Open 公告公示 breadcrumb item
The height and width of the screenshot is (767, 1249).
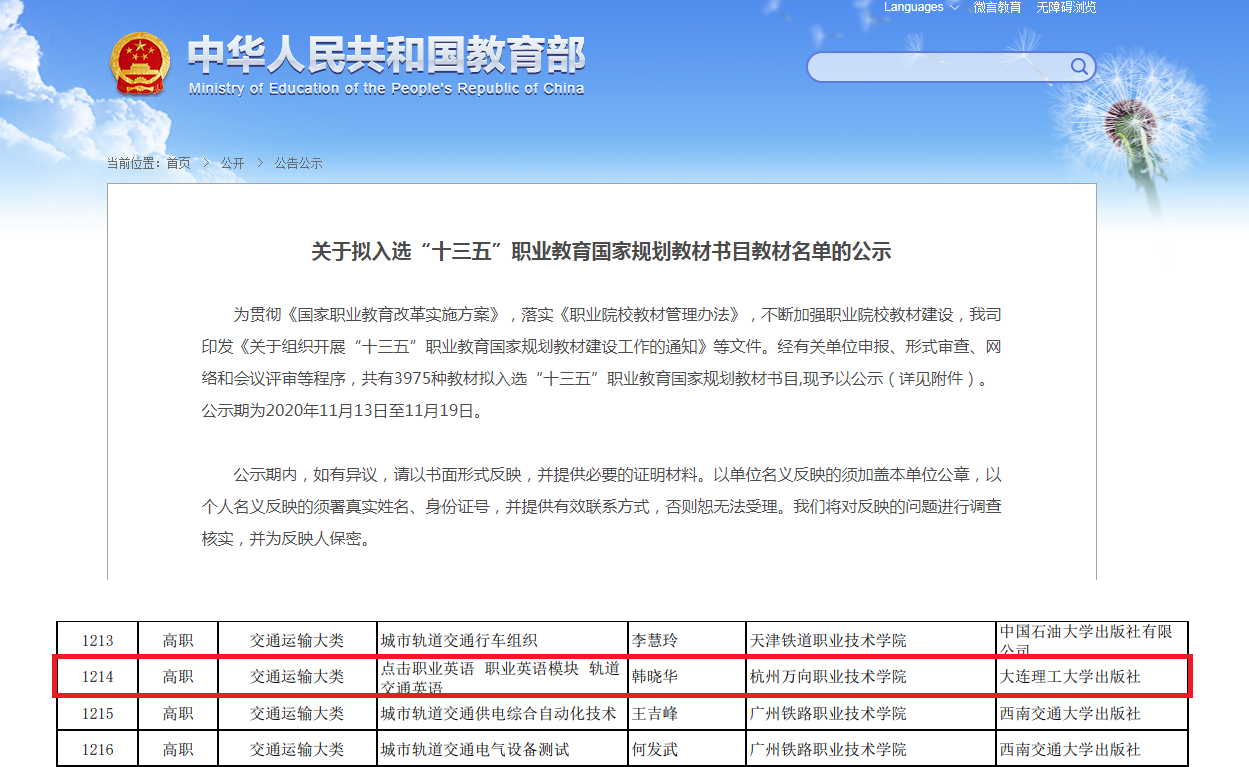pos(298,163)
